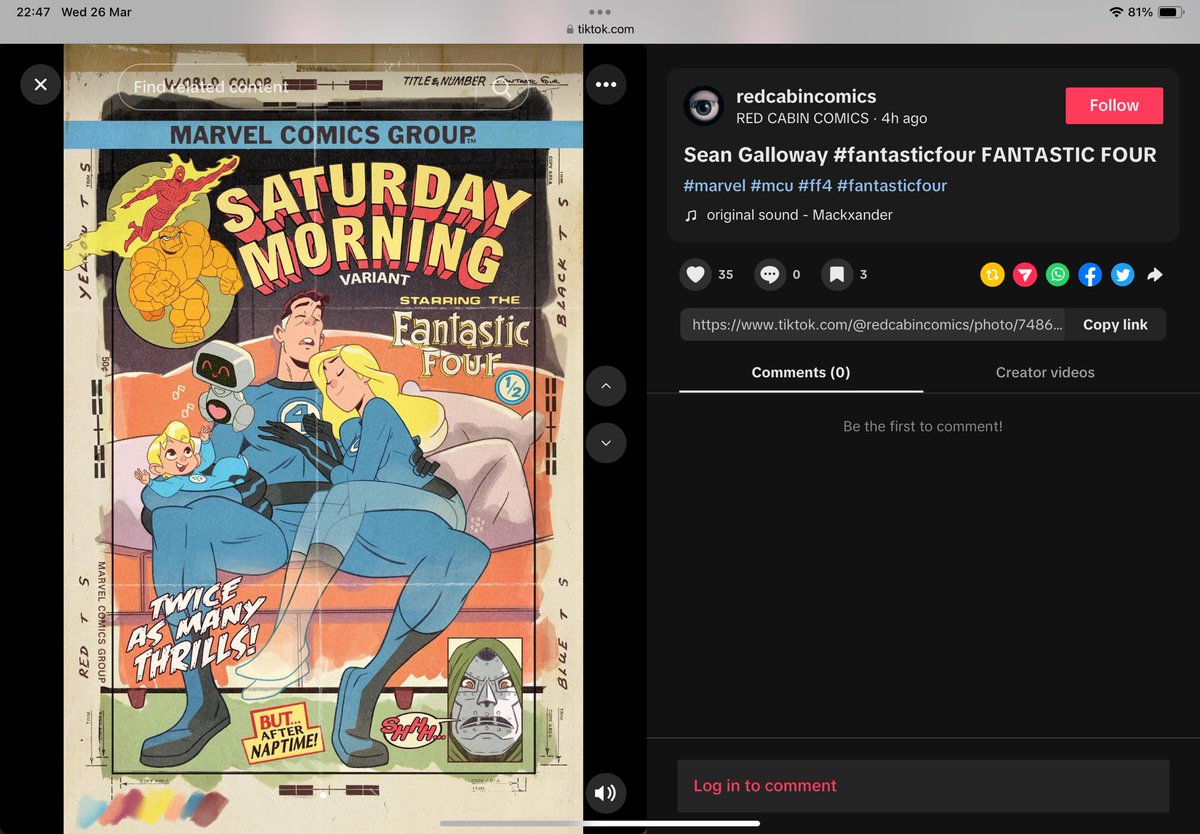Share to WhatsApp
Image resolution: width=1200 pixels, height=834 pixels.
tap(1057, 275)
